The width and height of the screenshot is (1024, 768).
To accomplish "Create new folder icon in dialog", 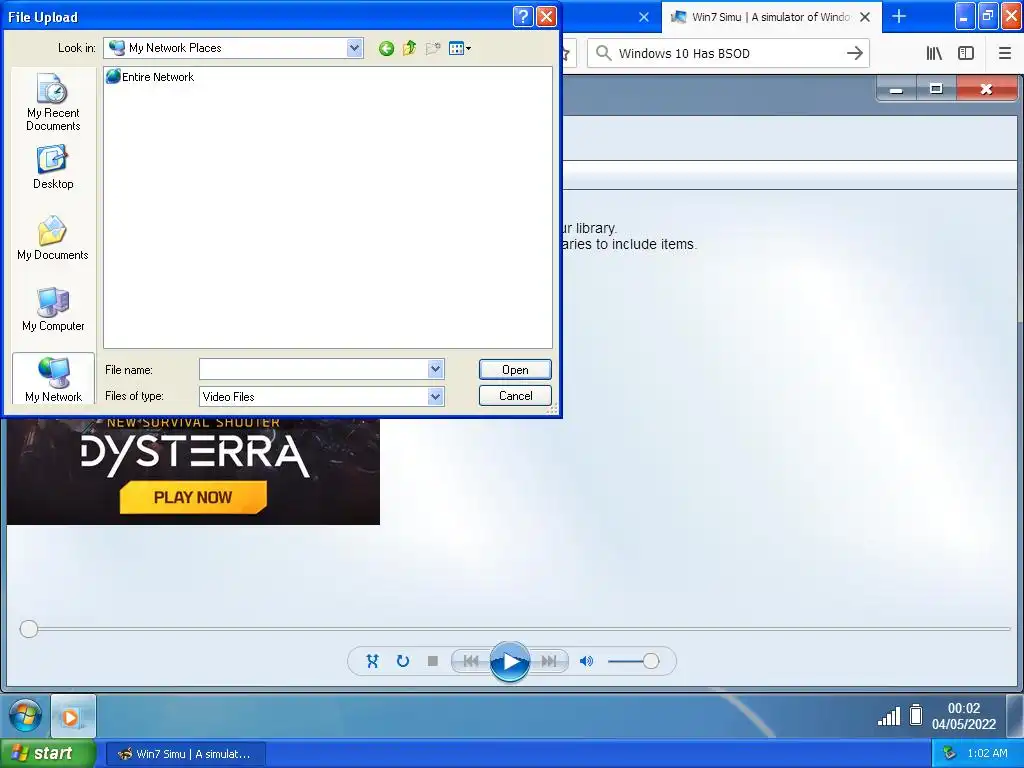I will [432, 48].
